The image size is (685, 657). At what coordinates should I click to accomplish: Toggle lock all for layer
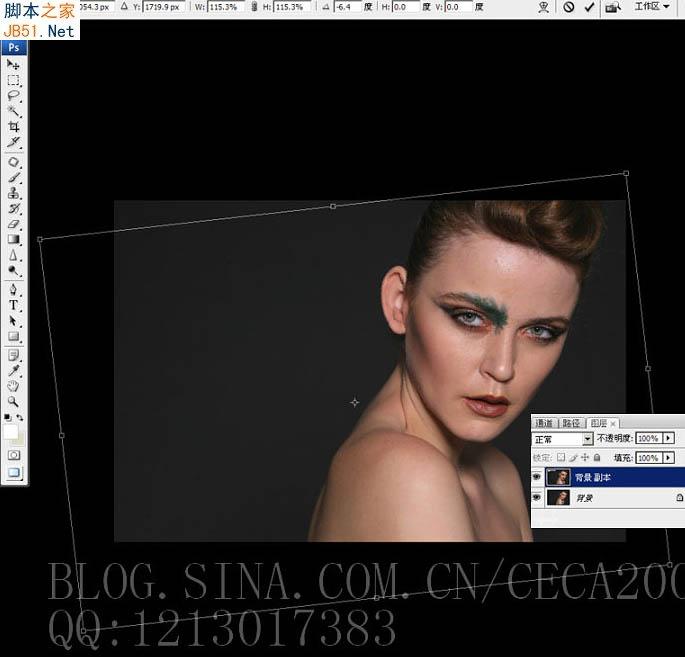pyautogui.click(x=597, y=457)
